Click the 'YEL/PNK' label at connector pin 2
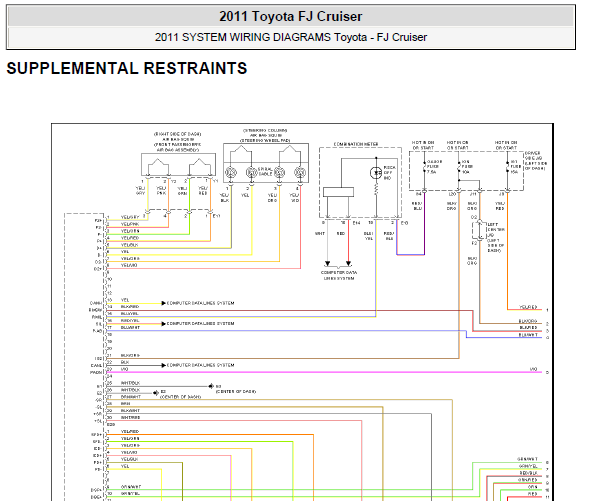 129,224
